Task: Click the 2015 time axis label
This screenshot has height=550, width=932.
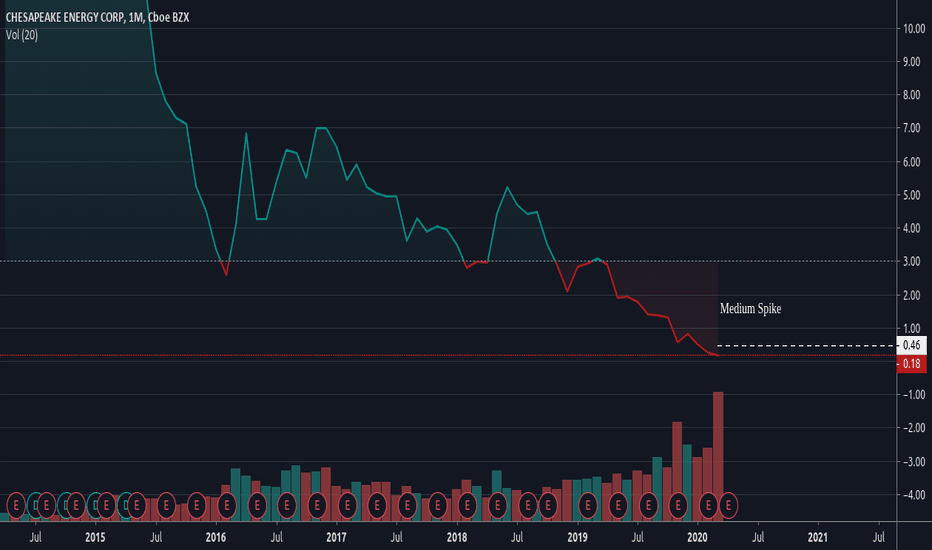Action: [x=95, y=538]
